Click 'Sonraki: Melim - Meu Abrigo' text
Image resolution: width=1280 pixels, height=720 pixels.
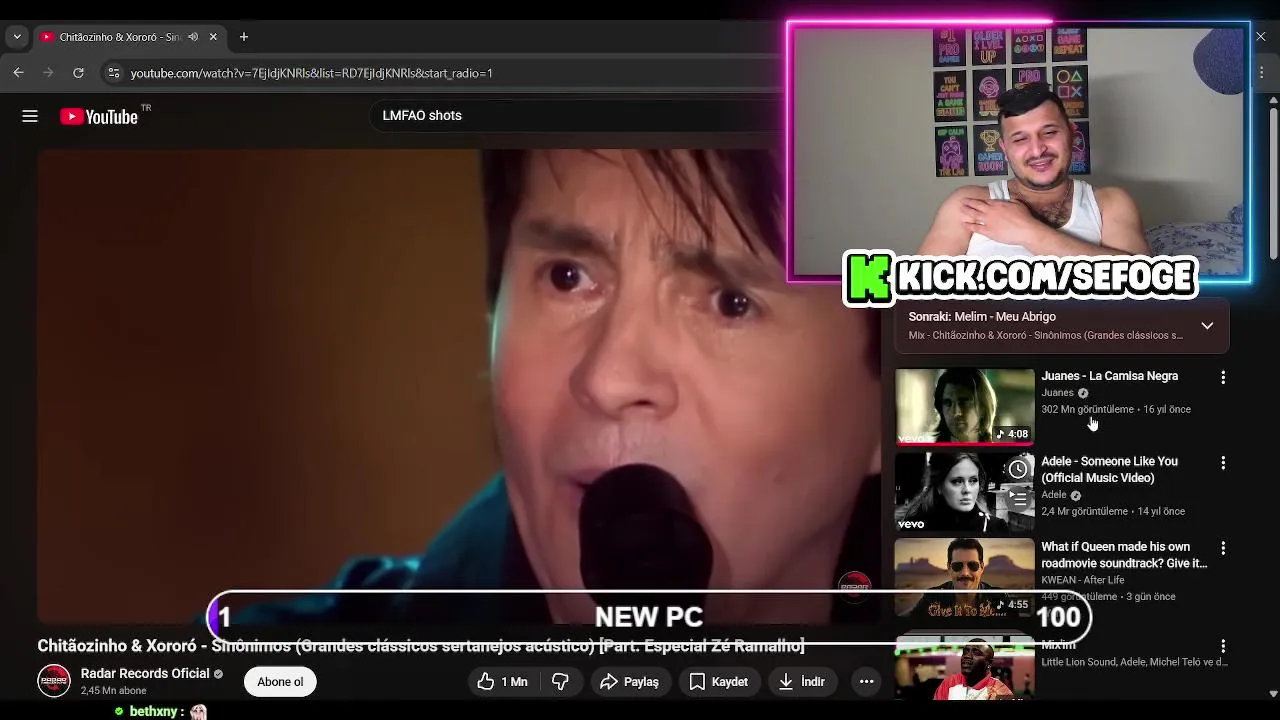tap(982, 317)
